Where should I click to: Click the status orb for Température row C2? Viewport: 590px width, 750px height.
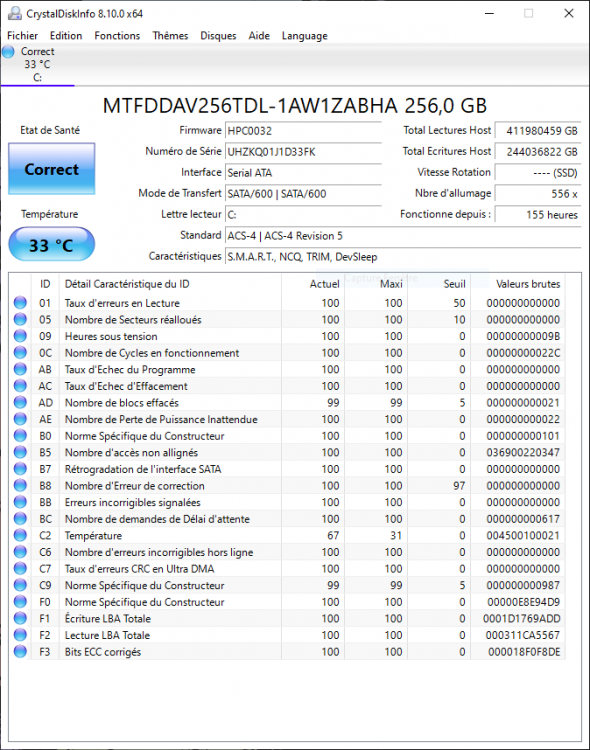(x=20, y=535)
